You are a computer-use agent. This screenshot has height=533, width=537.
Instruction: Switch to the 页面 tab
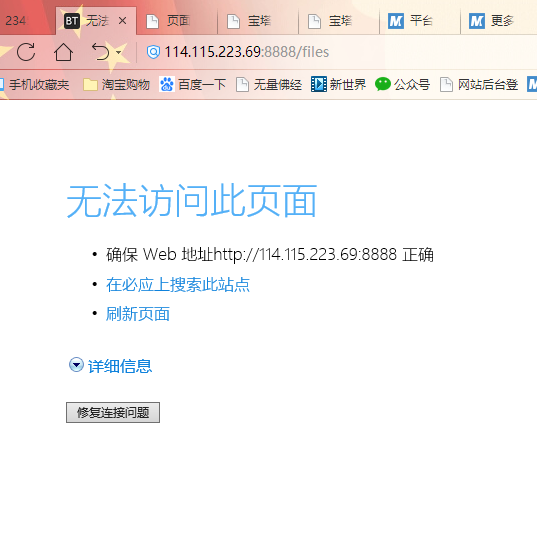click(177, 21)
